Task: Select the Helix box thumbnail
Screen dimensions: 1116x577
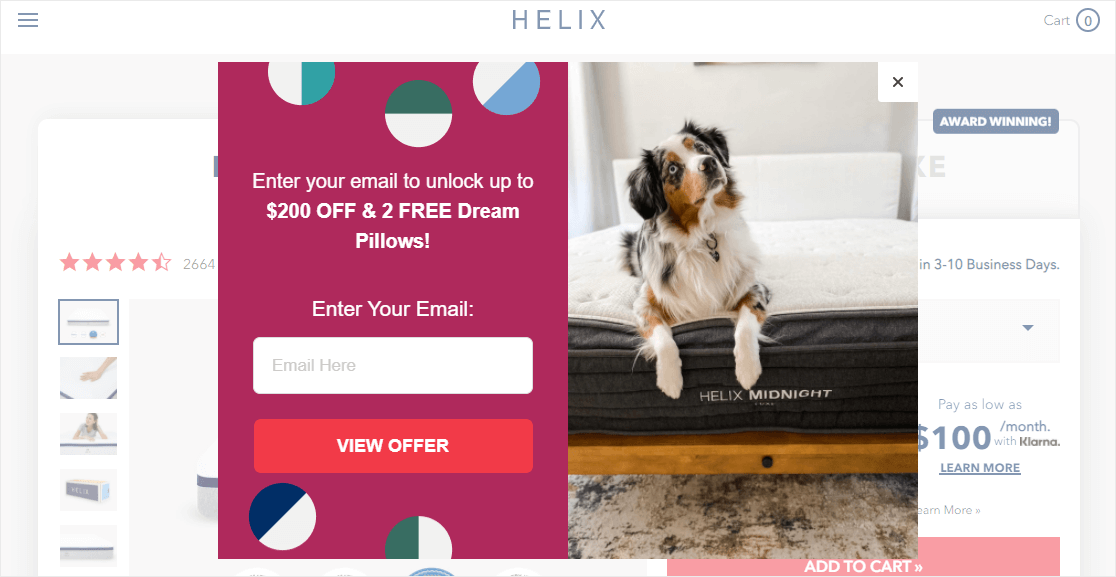Action: pyautogui.click(x=88, y=489)
